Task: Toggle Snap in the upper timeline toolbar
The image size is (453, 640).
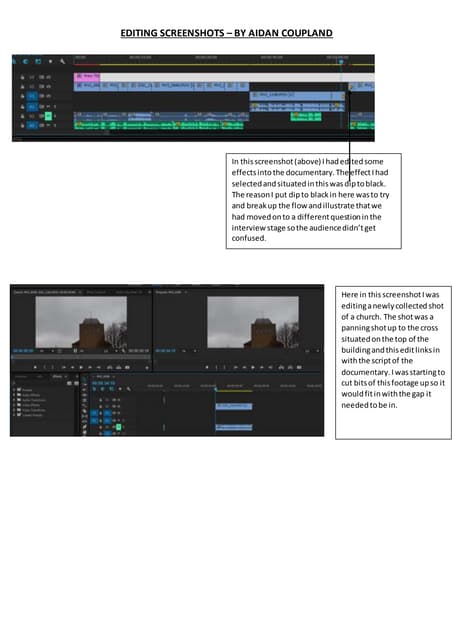Action: [x=25, y=61]
